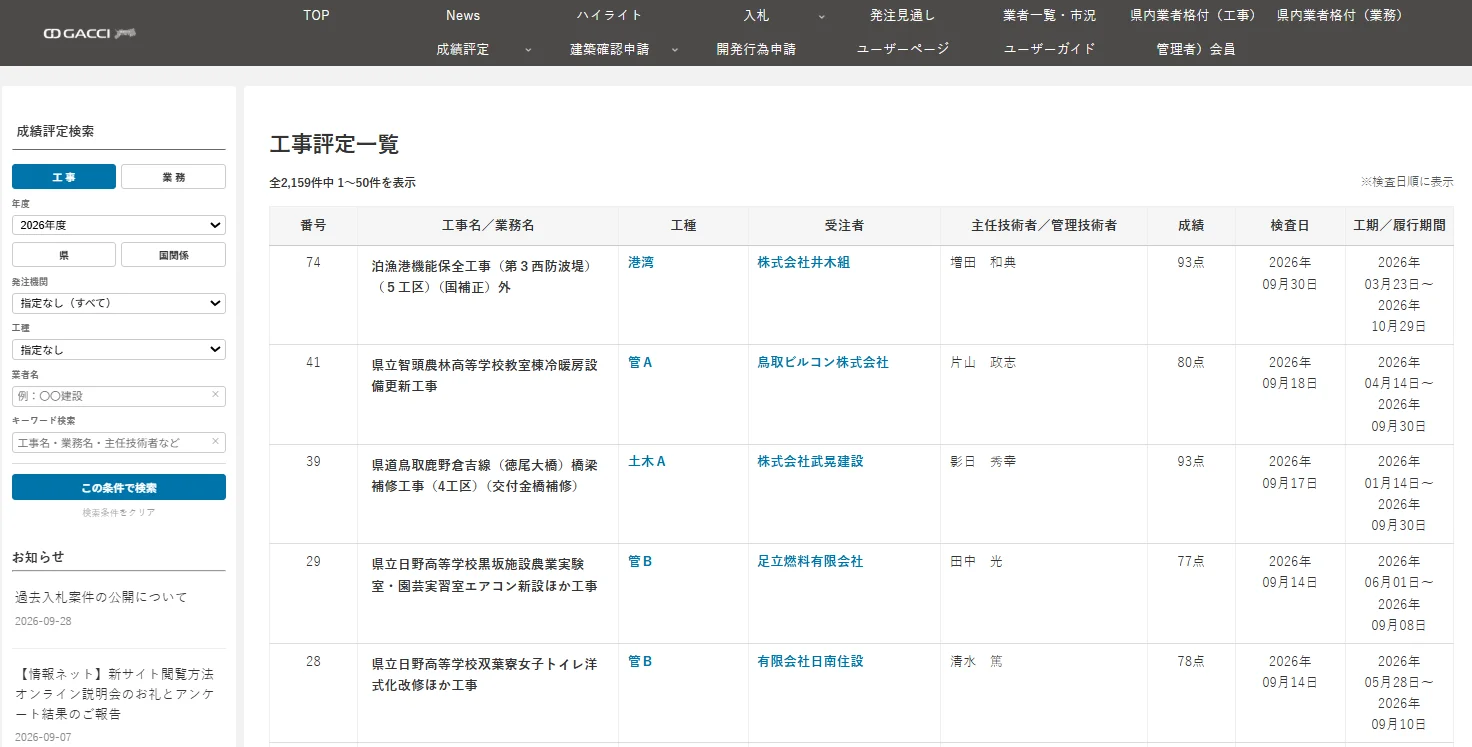Click the 港湾 work type link
Image resolution: width=1472 pixels, height=747 pixels.
coord(641,262)
